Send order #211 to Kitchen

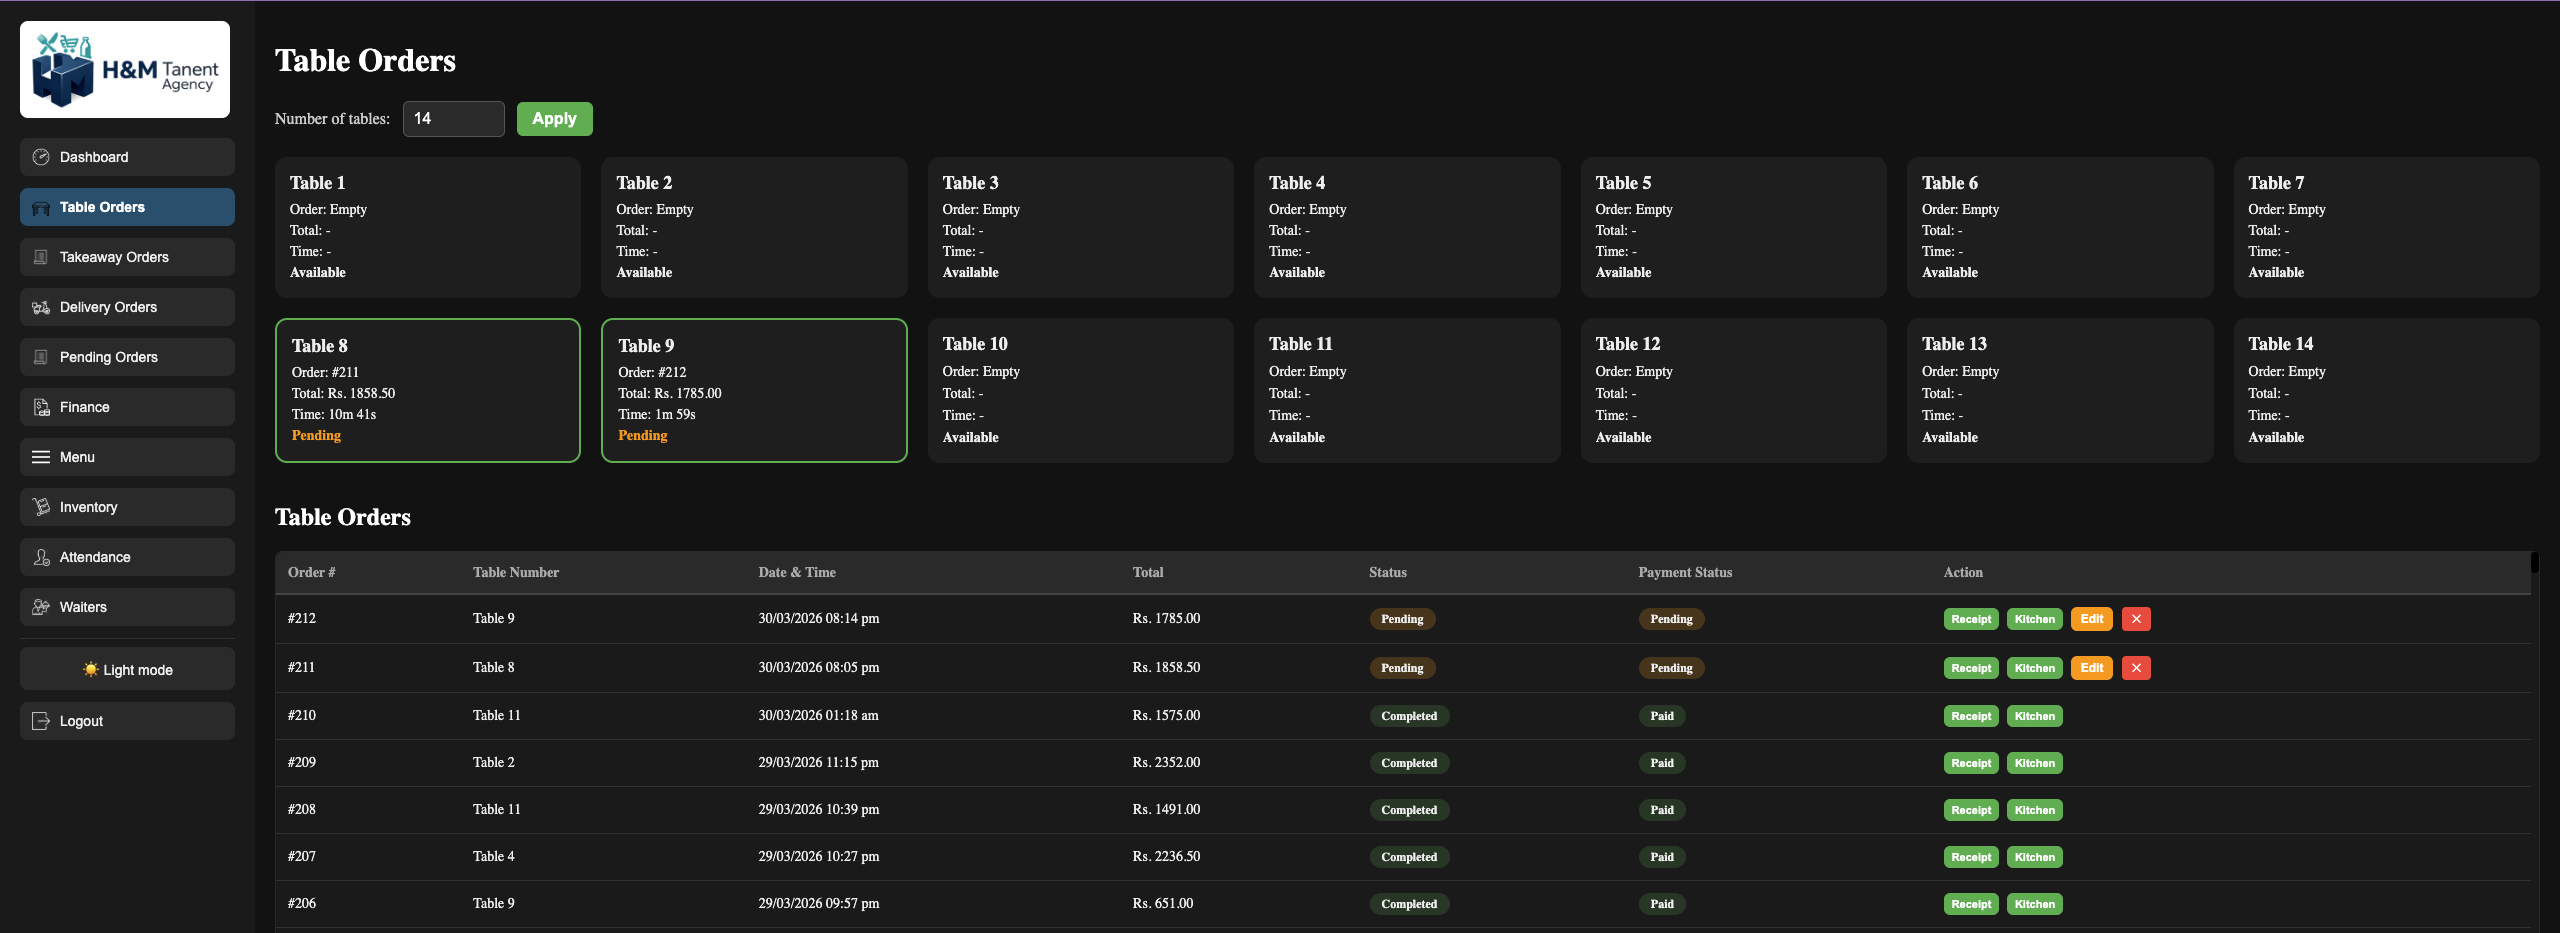coord(2034,668)
